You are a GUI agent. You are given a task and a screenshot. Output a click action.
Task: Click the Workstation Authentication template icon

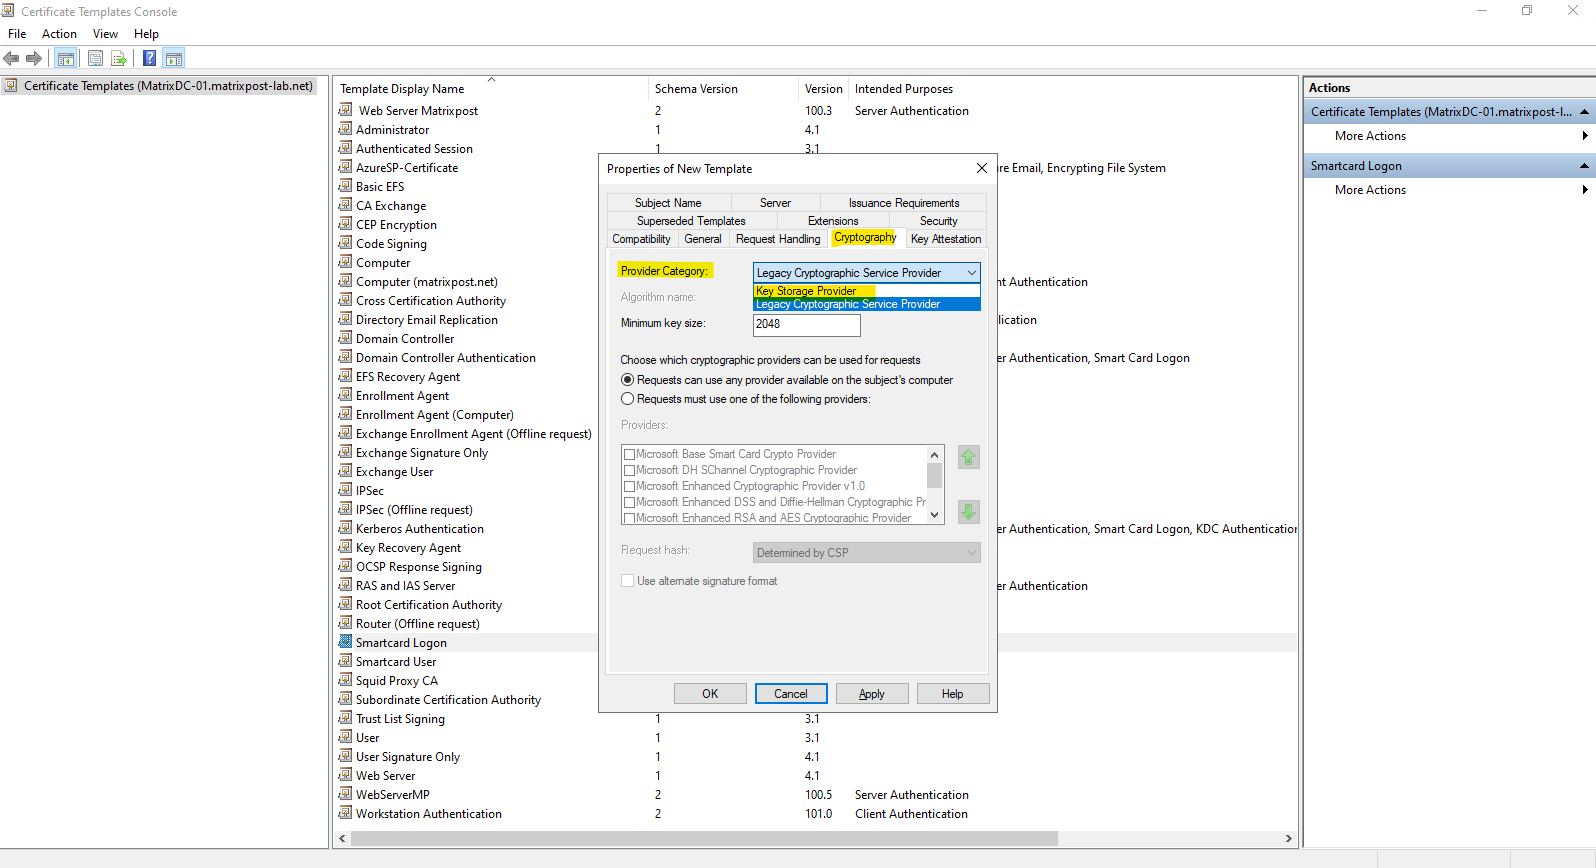pyautogui.click(x=345, y=813)
